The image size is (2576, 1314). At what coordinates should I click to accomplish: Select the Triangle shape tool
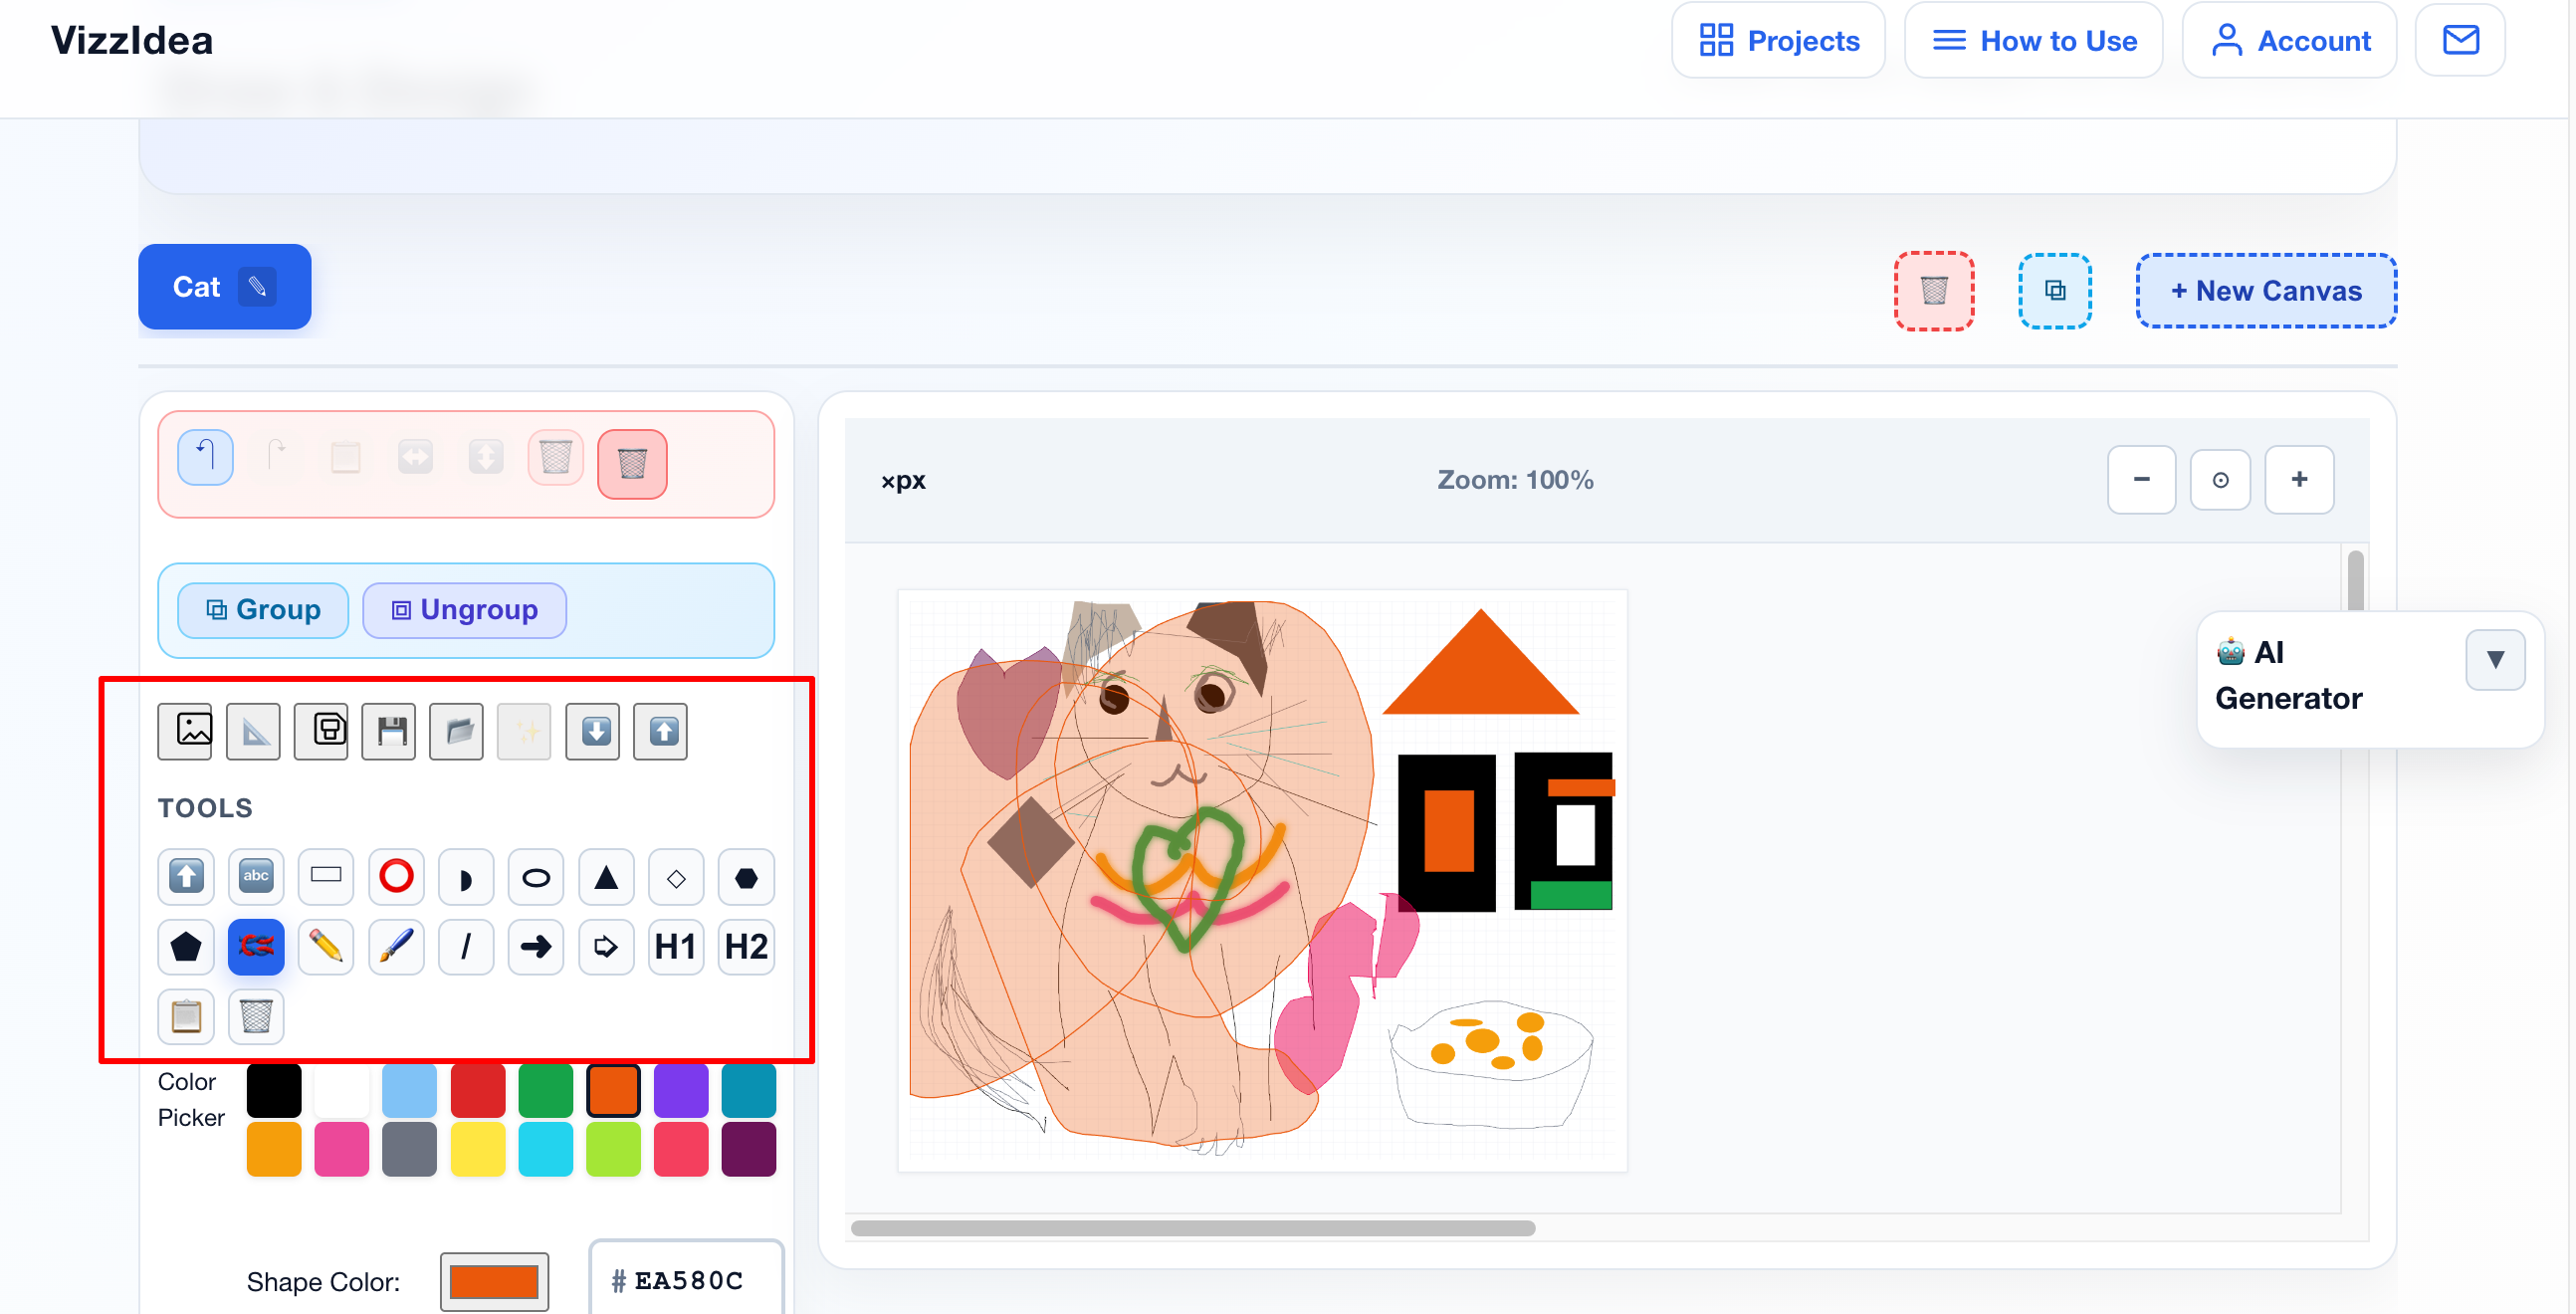605,876
